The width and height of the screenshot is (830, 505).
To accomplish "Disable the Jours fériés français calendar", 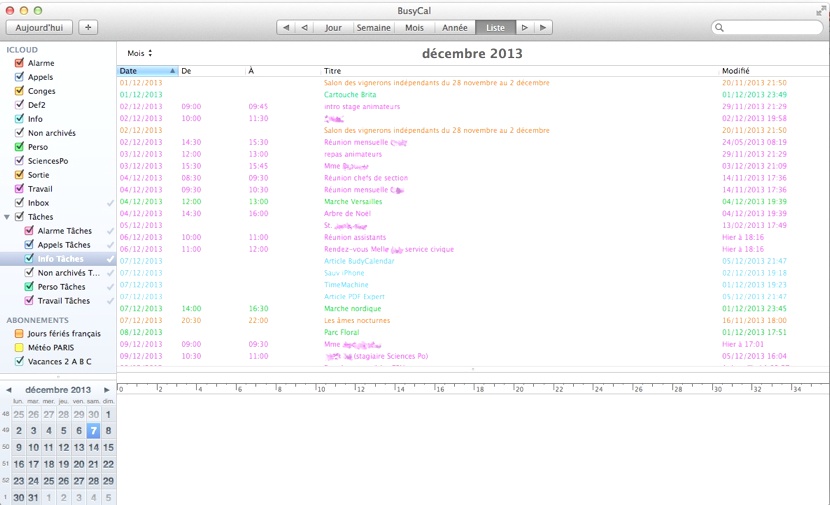I will pyautogui.click(x=19, y=333).
